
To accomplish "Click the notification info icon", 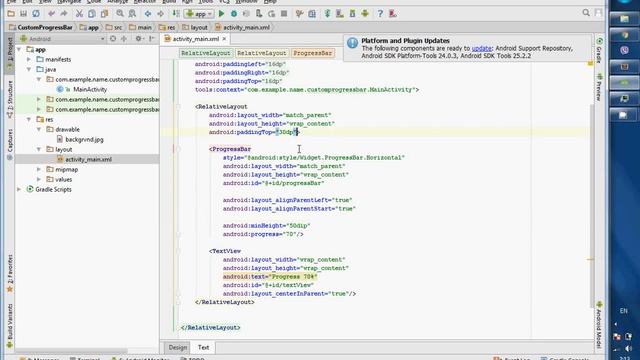I will click(x=353, y=42).
